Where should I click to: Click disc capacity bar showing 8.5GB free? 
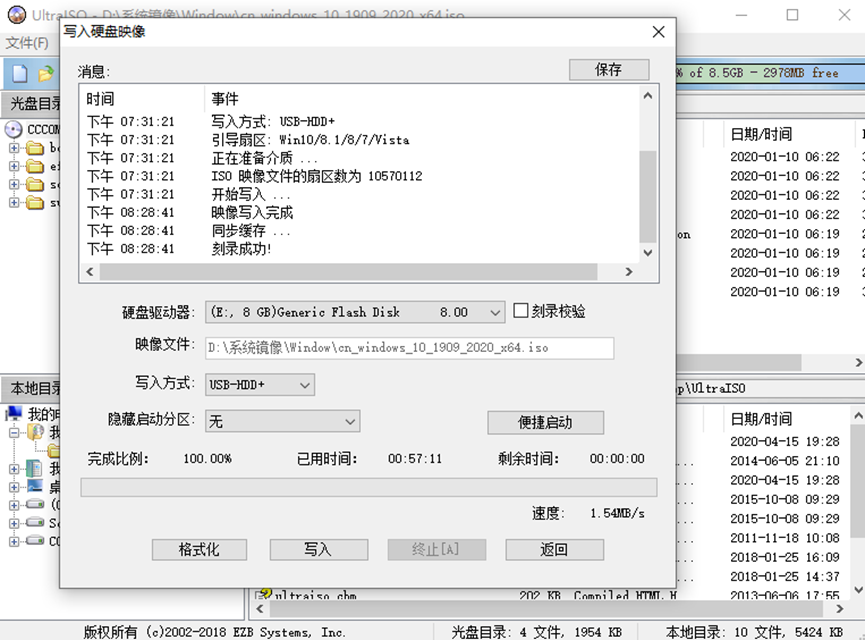(x=770, y=73)
